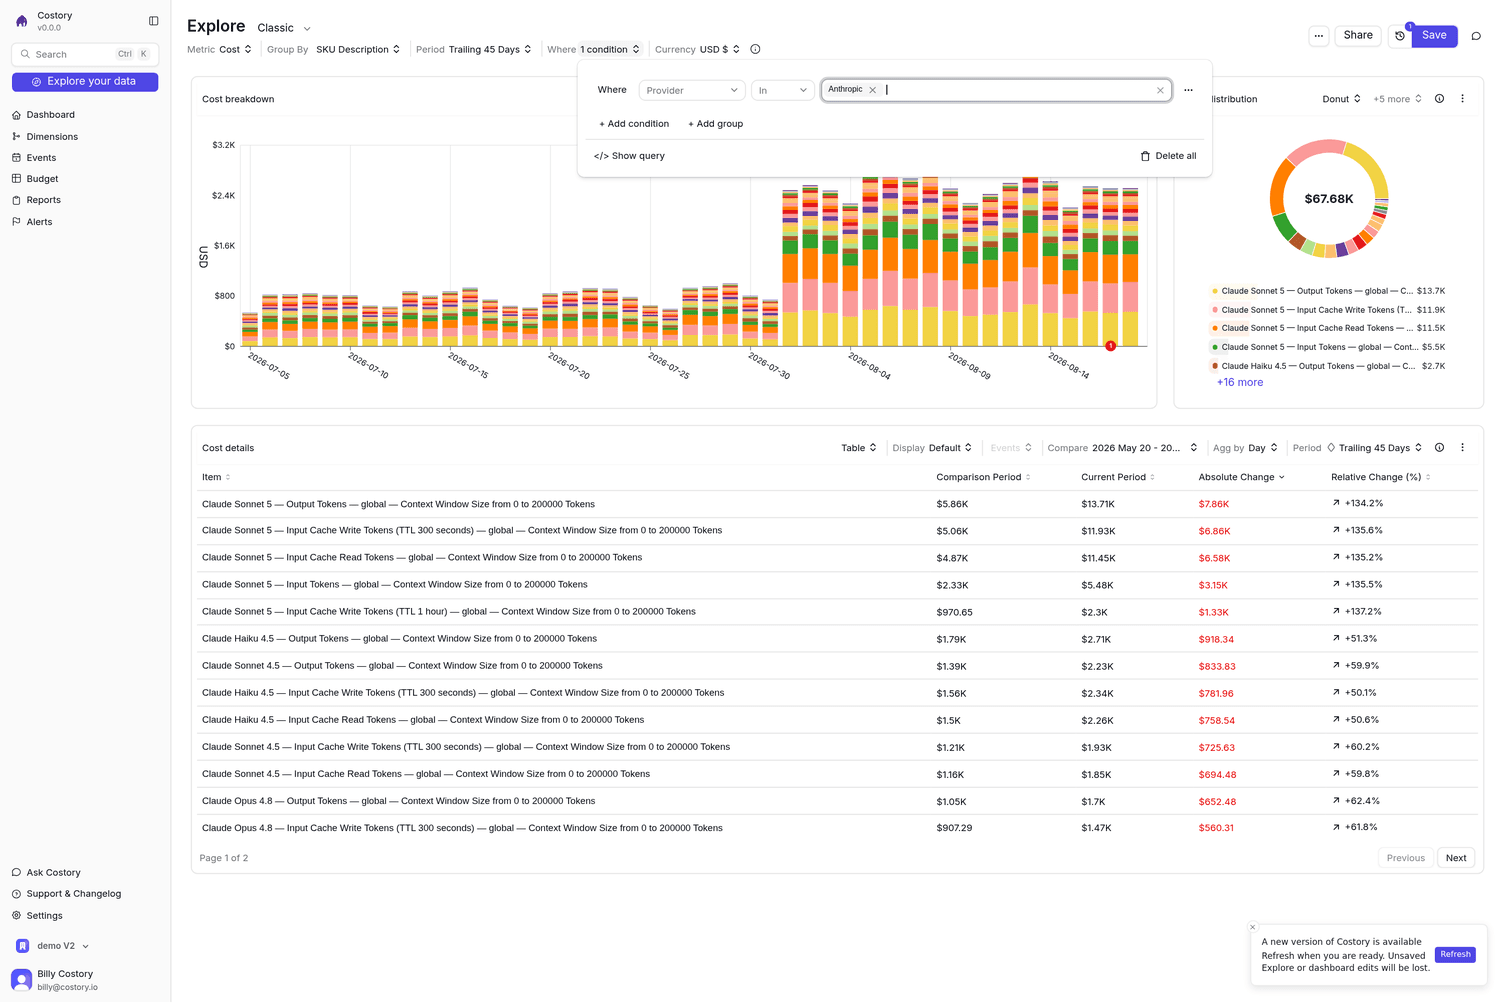Open the Budget page

42,179
